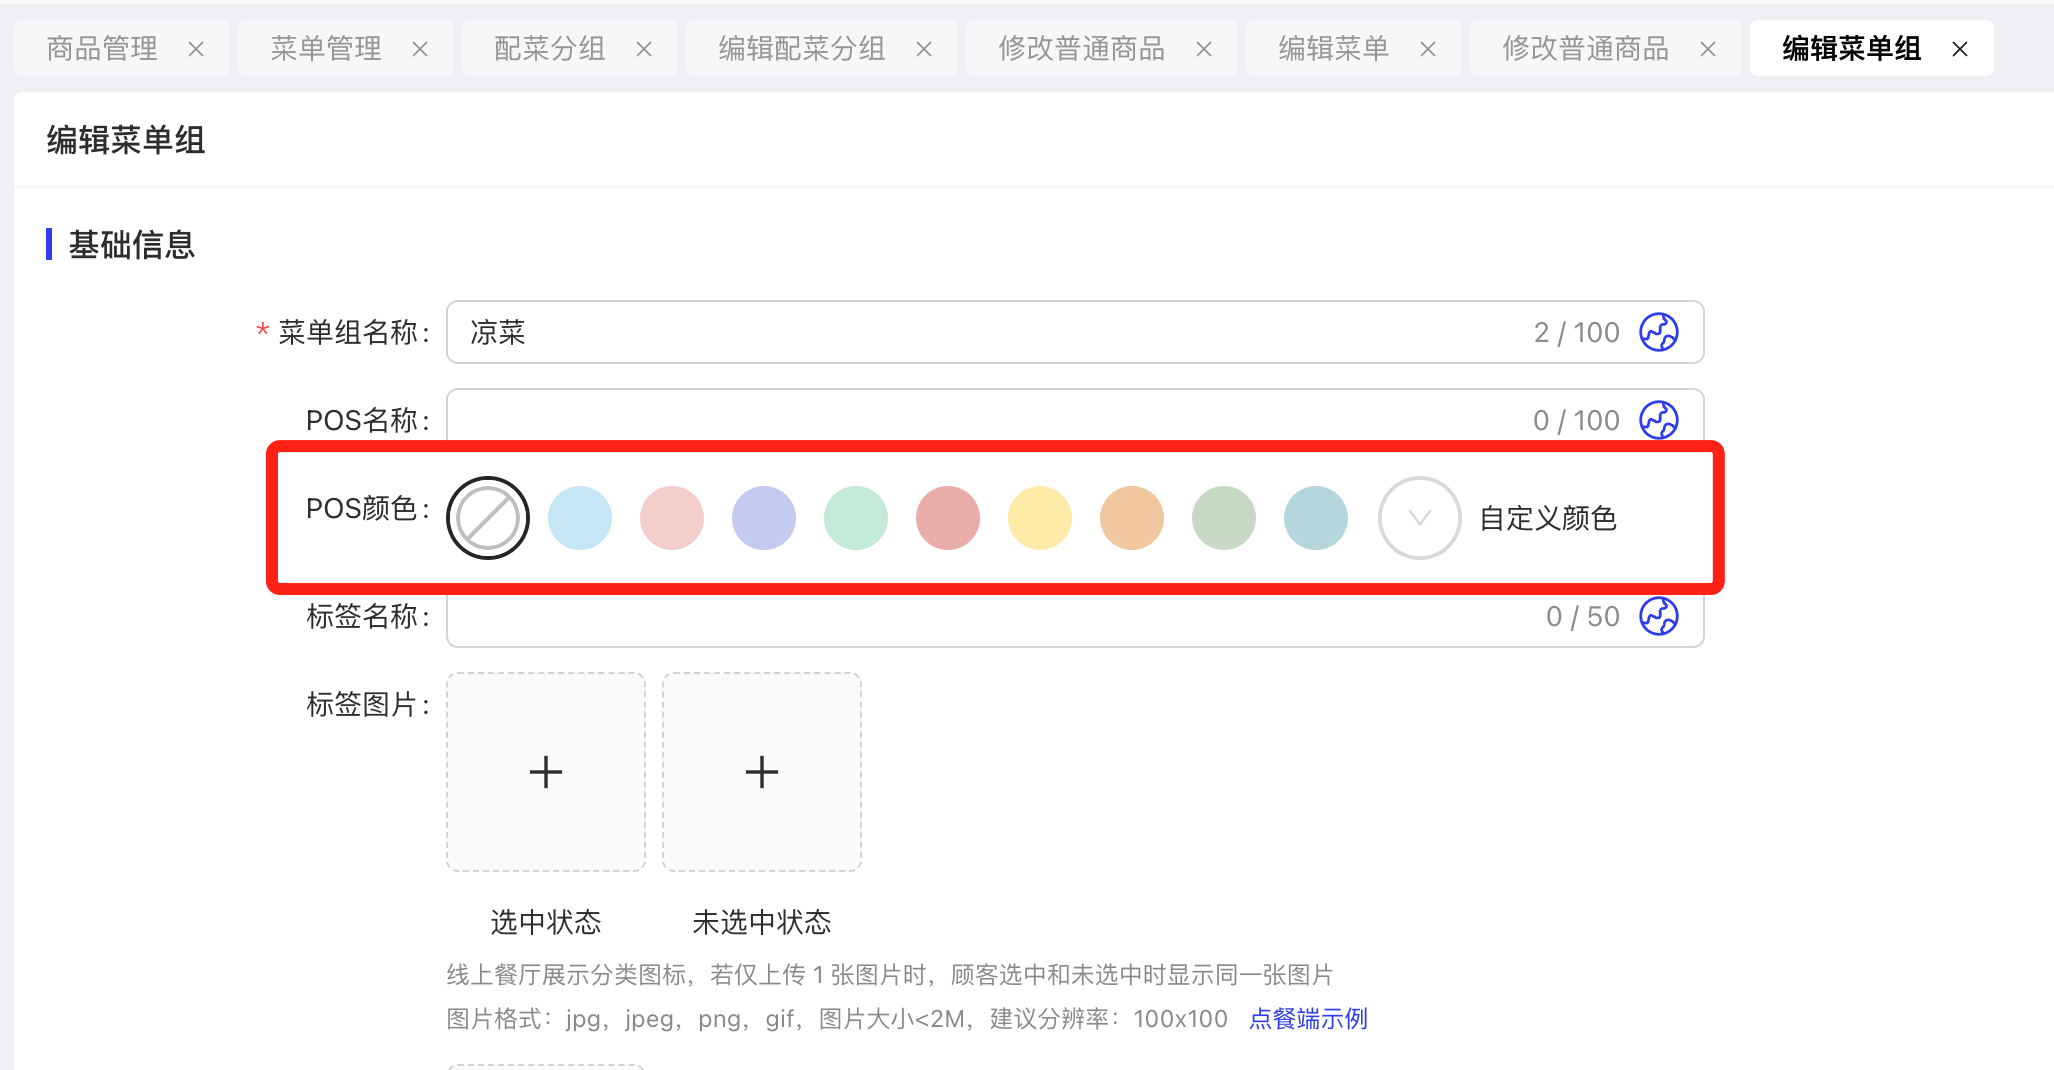Select the lavender purple POS color
2054x1070 pixels.
tap(764, 518)
